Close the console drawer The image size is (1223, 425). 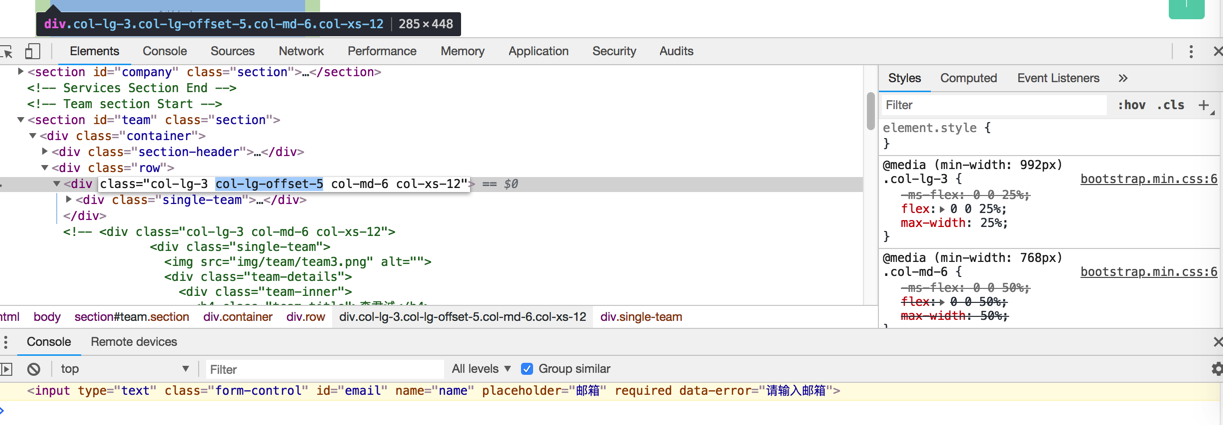pyautogui.click(x=1217, y=342)
